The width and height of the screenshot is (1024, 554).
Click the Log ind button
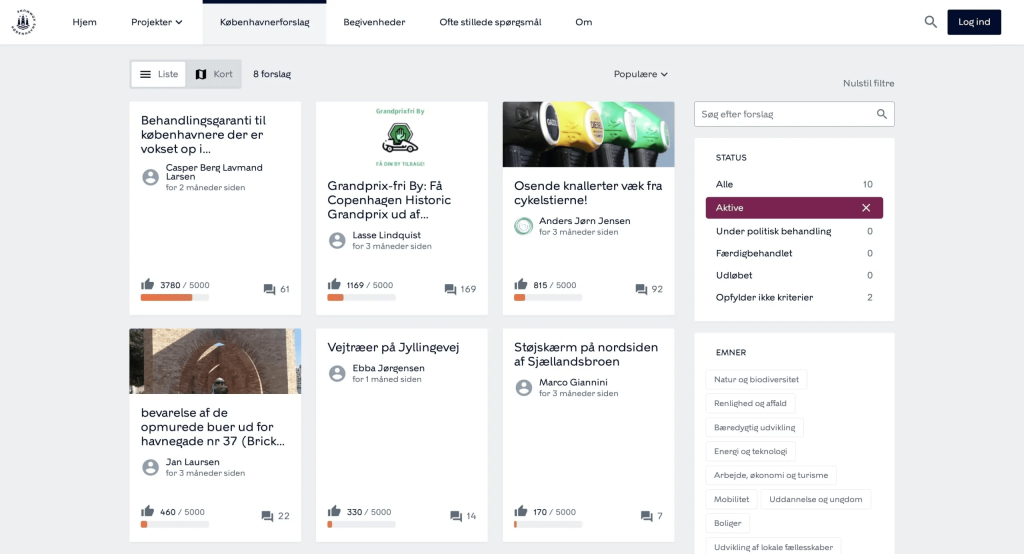click(973, 22)
